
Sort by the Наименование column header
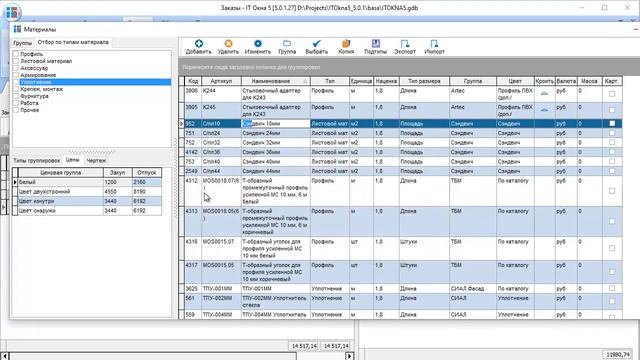point(276,81)
